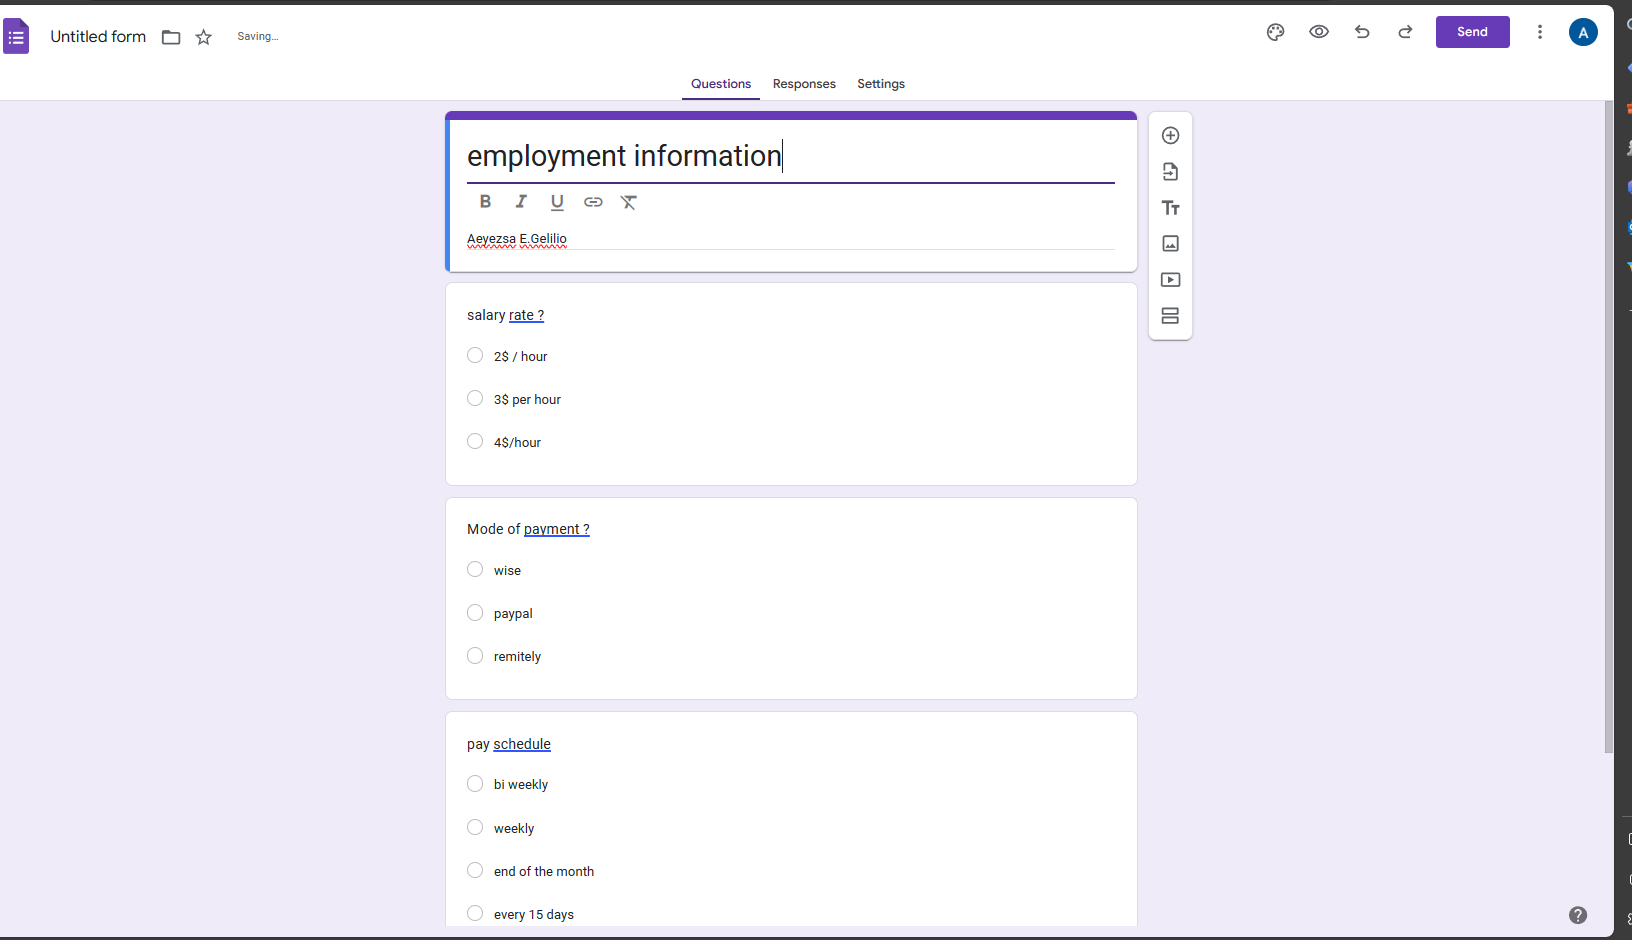1632x940 pixels.
Task: Open the Responses tab
Action: [x=804, y=84]
